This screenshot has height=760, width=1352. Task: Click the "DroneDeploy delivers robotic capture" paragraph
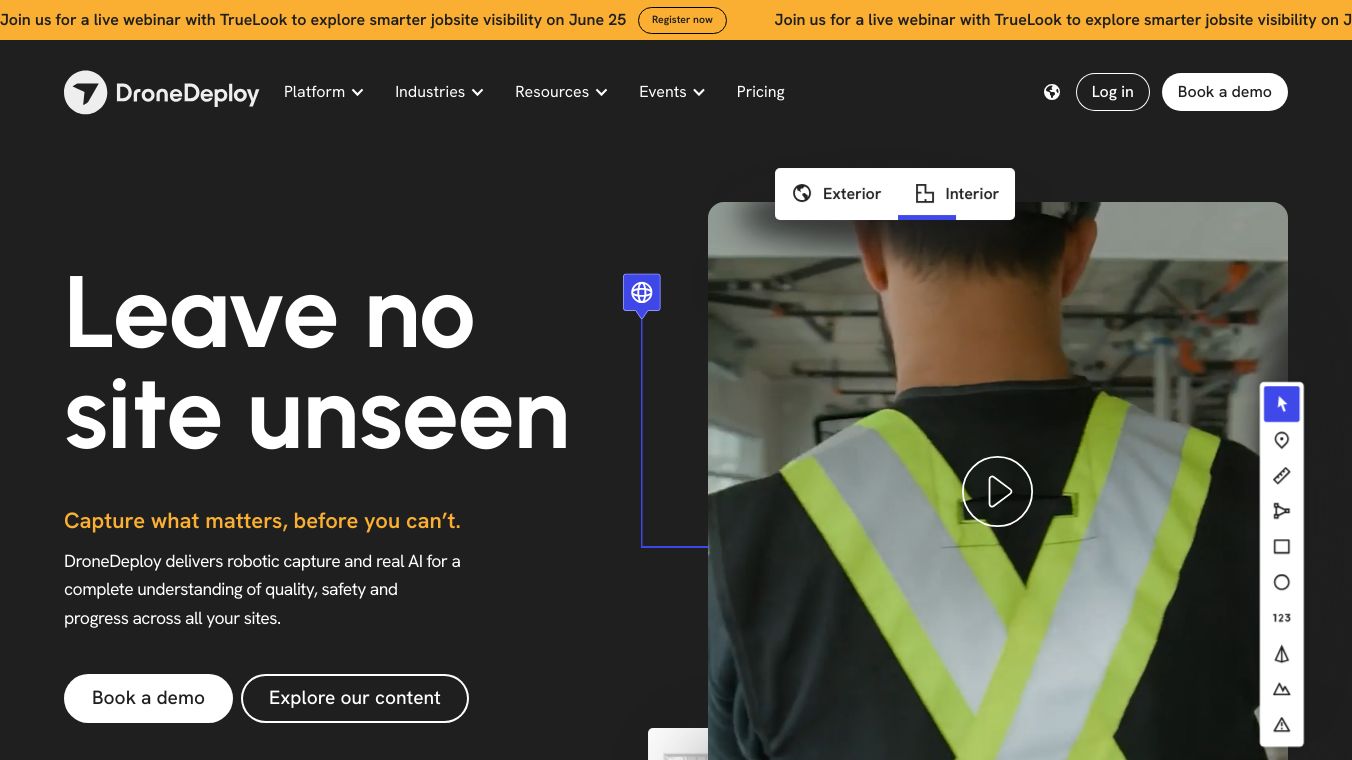[x=263, y=590]
